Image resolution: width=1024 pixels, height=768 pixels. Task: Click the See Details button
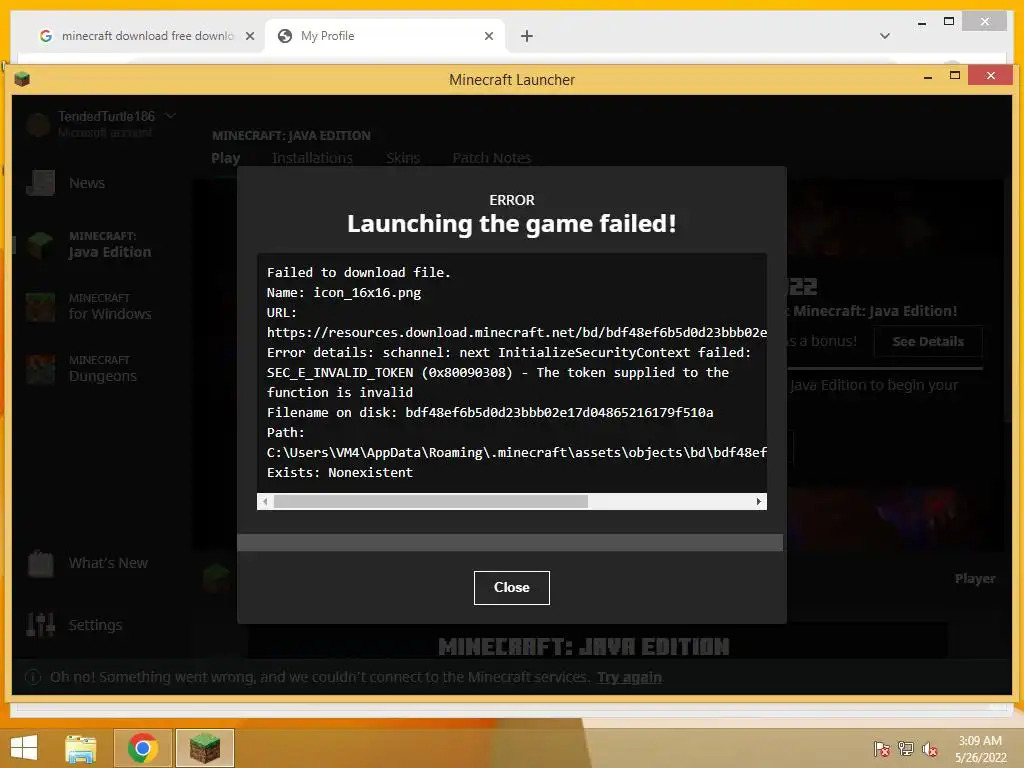[928, 342]
